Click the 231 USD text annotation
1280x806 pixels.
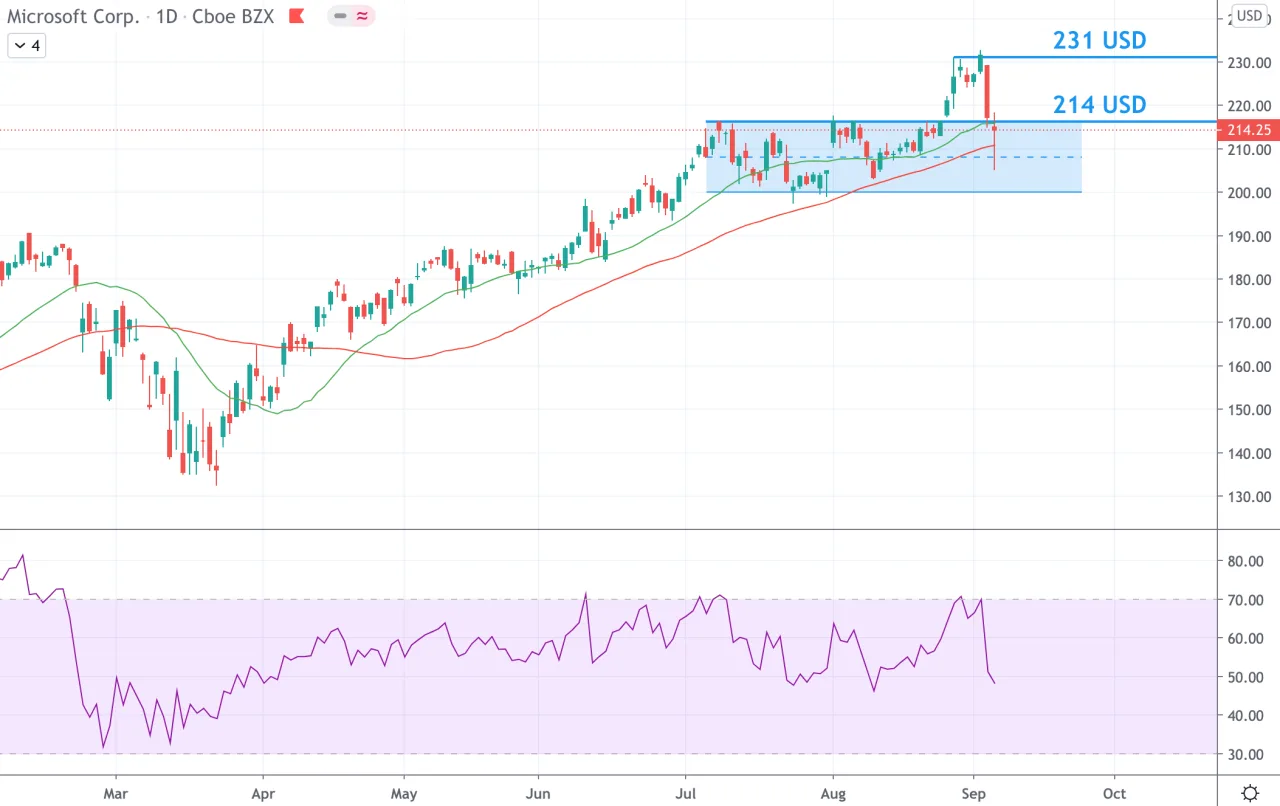[1099, 40]
